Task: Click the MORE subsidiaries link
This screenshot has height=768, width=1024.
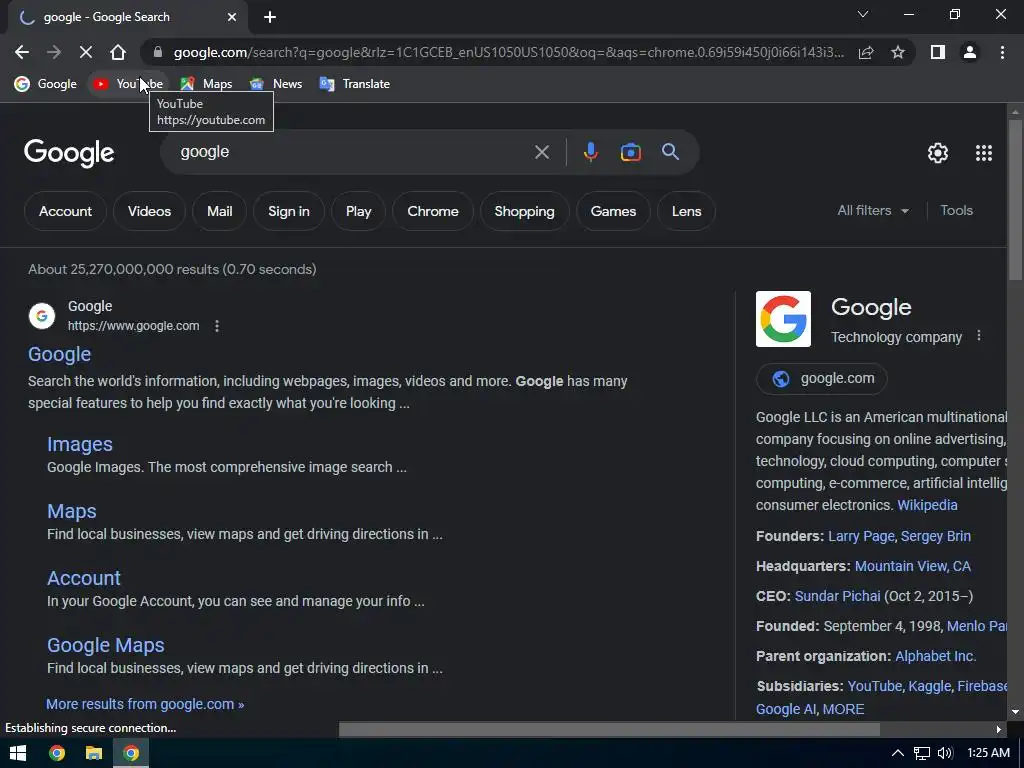Action: (x=843, y=709)
